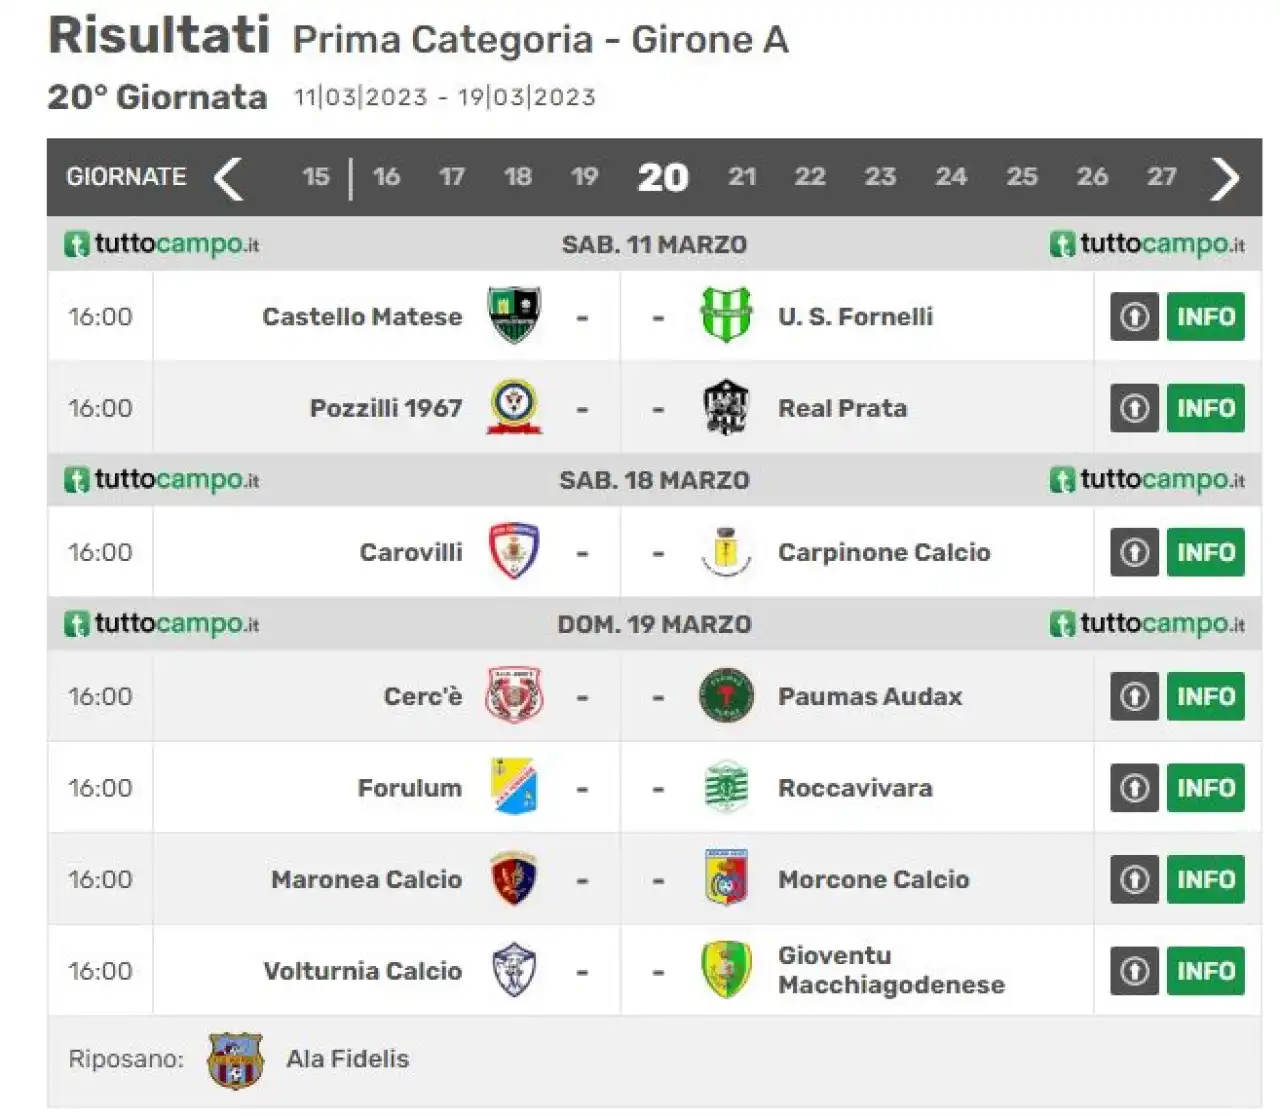This screenshot has height=1116, width=1280.
Task: Switch to giornata 21
Action: click(742, 177)
